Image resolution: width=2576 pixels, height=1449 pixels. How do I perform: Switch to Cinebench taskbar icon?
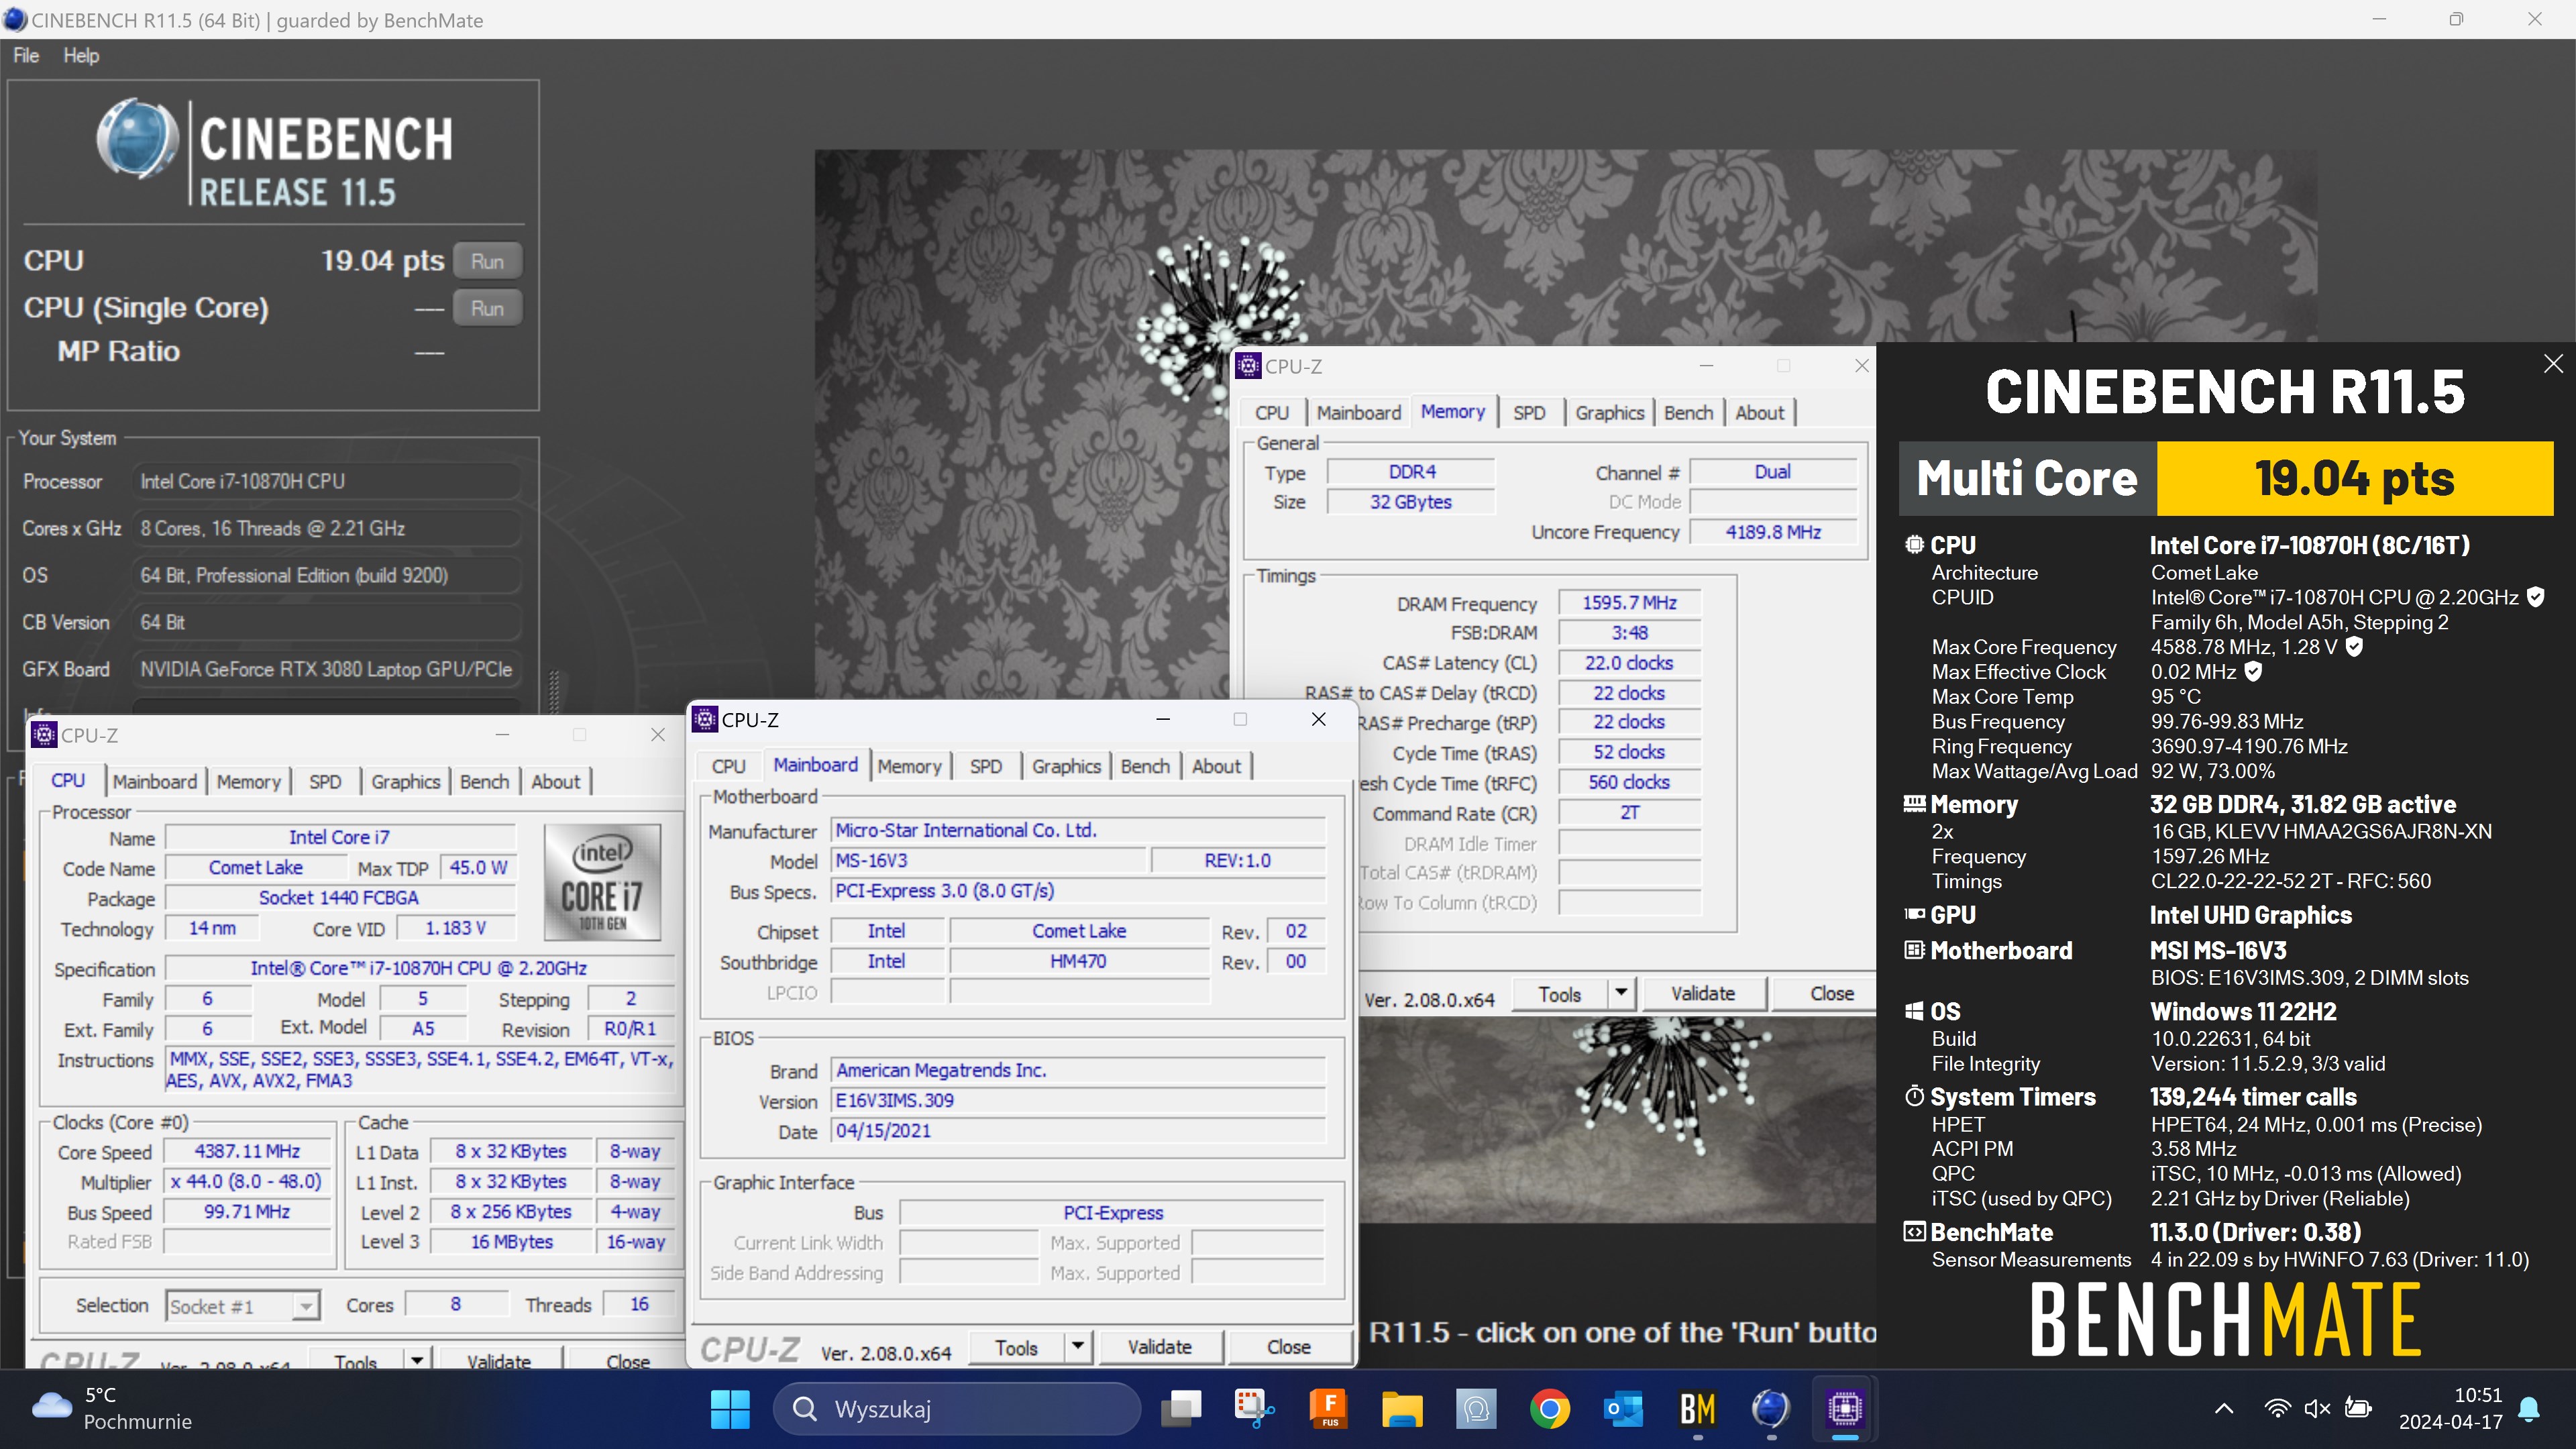click(x=1770, y=1409)
